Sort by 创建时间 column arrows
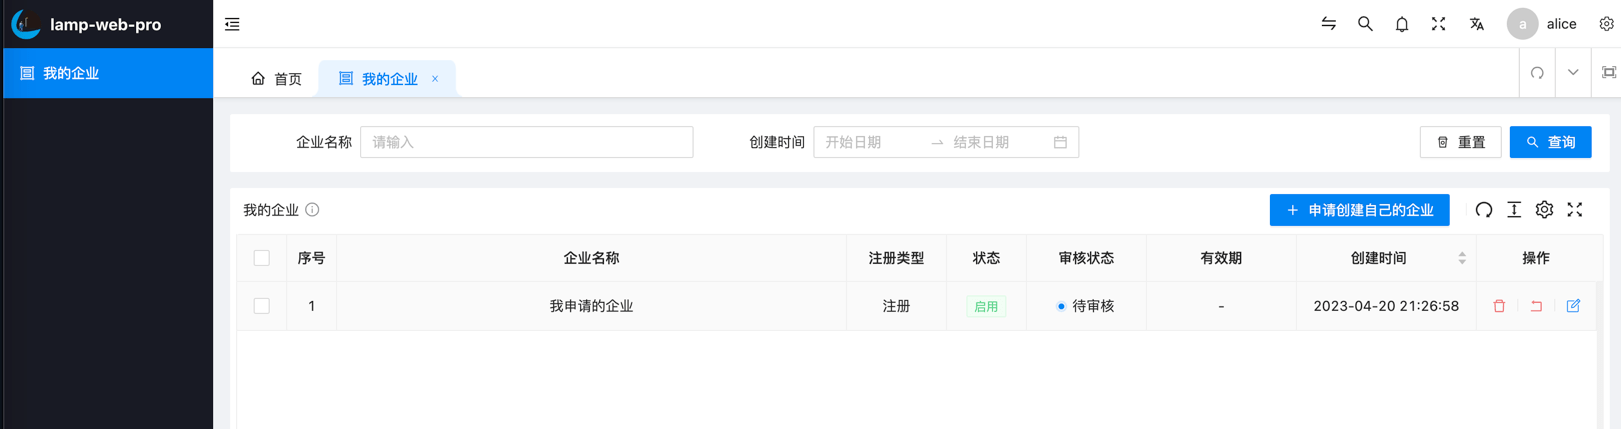The height and width of the screenshot is (429, 1621). coord(1462,258)
